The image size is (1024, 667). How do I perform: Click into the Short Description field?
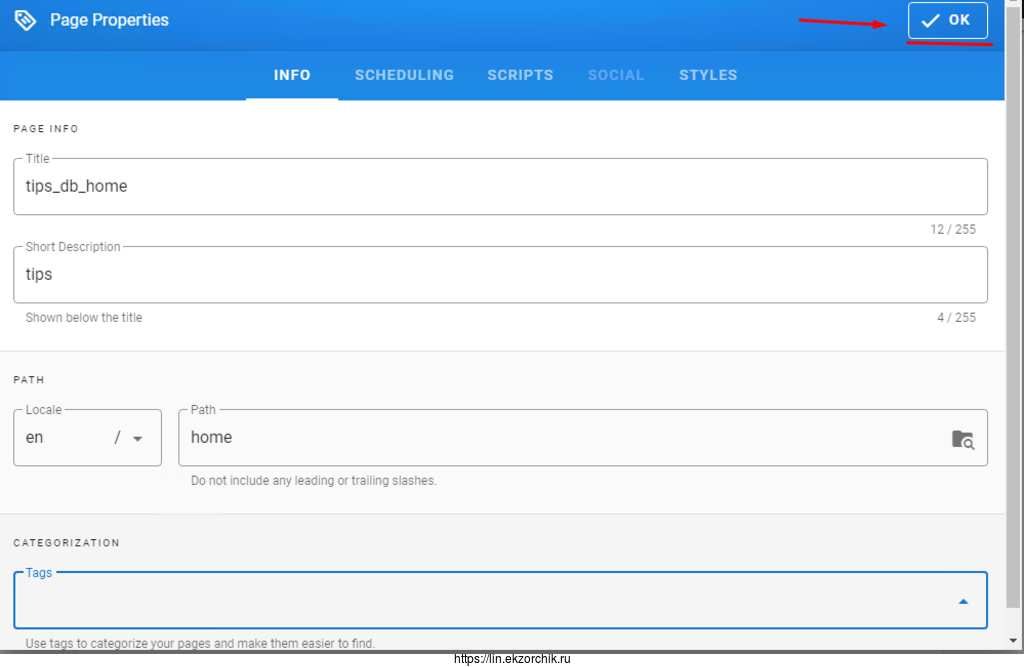[x=500, y=275]
